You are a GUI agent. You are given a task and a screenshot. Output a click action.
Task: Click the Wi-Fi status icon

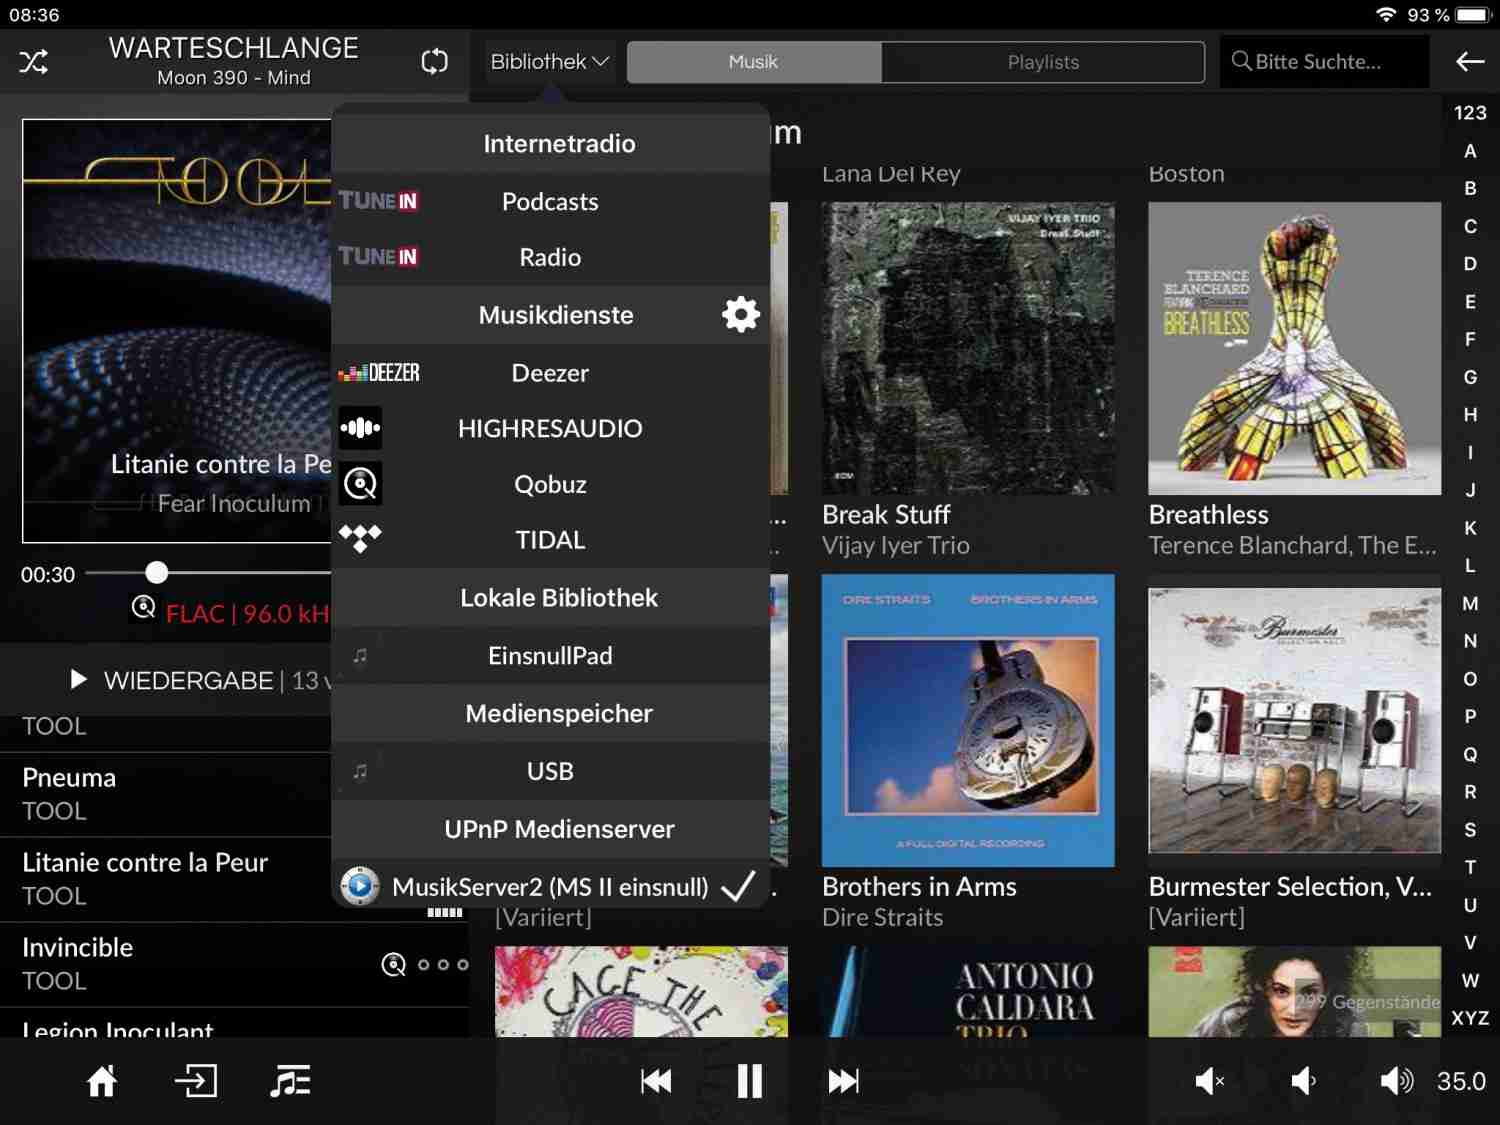point(1386,15)
